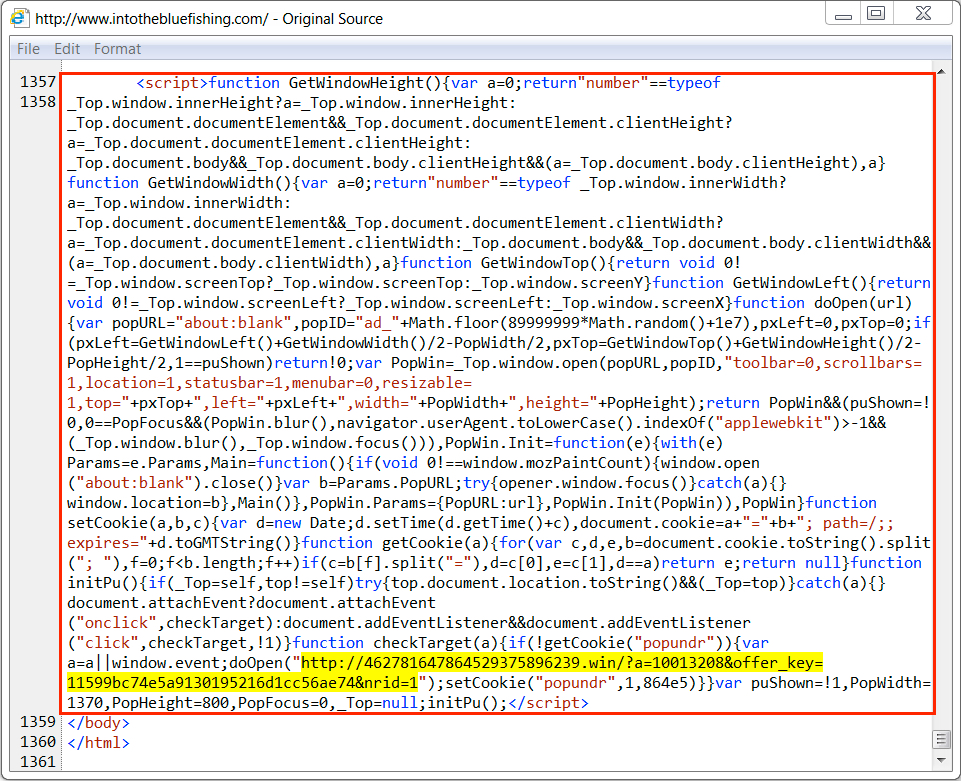Click line number 1361
Screen dimensions: 961x781
[x=37, y=762]
